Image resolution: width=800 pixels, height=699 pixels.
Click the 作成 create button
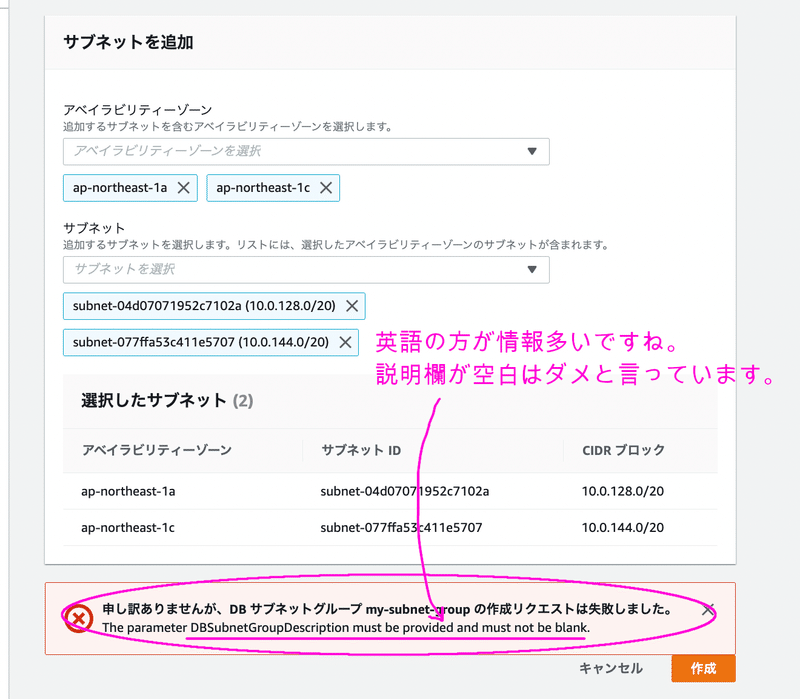point(703,668)
